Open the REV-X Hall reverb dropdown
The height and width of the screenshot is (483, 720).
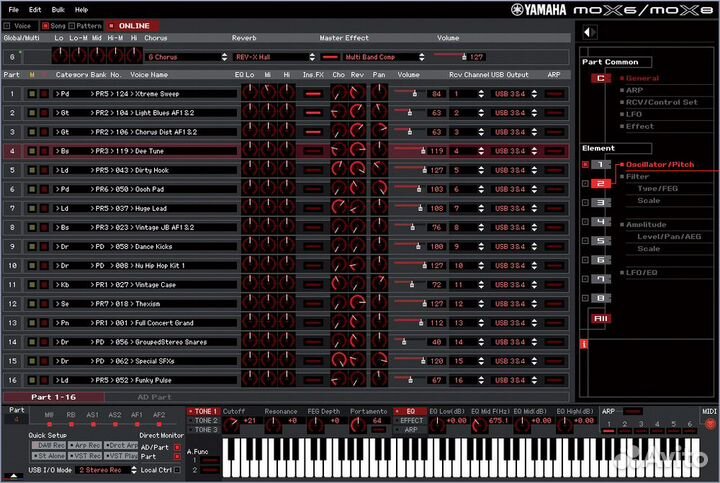275,57
